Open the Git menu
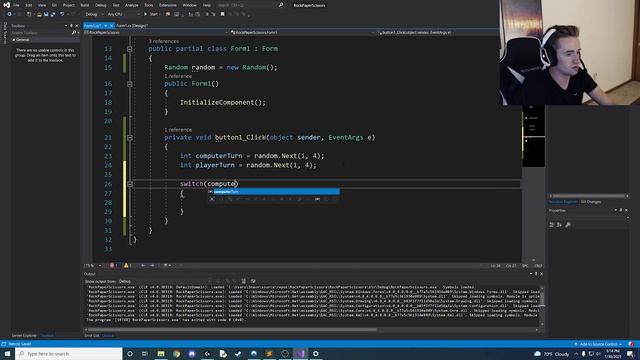The width and height of the screenshot is (640, 360). [x=54, y=5]
